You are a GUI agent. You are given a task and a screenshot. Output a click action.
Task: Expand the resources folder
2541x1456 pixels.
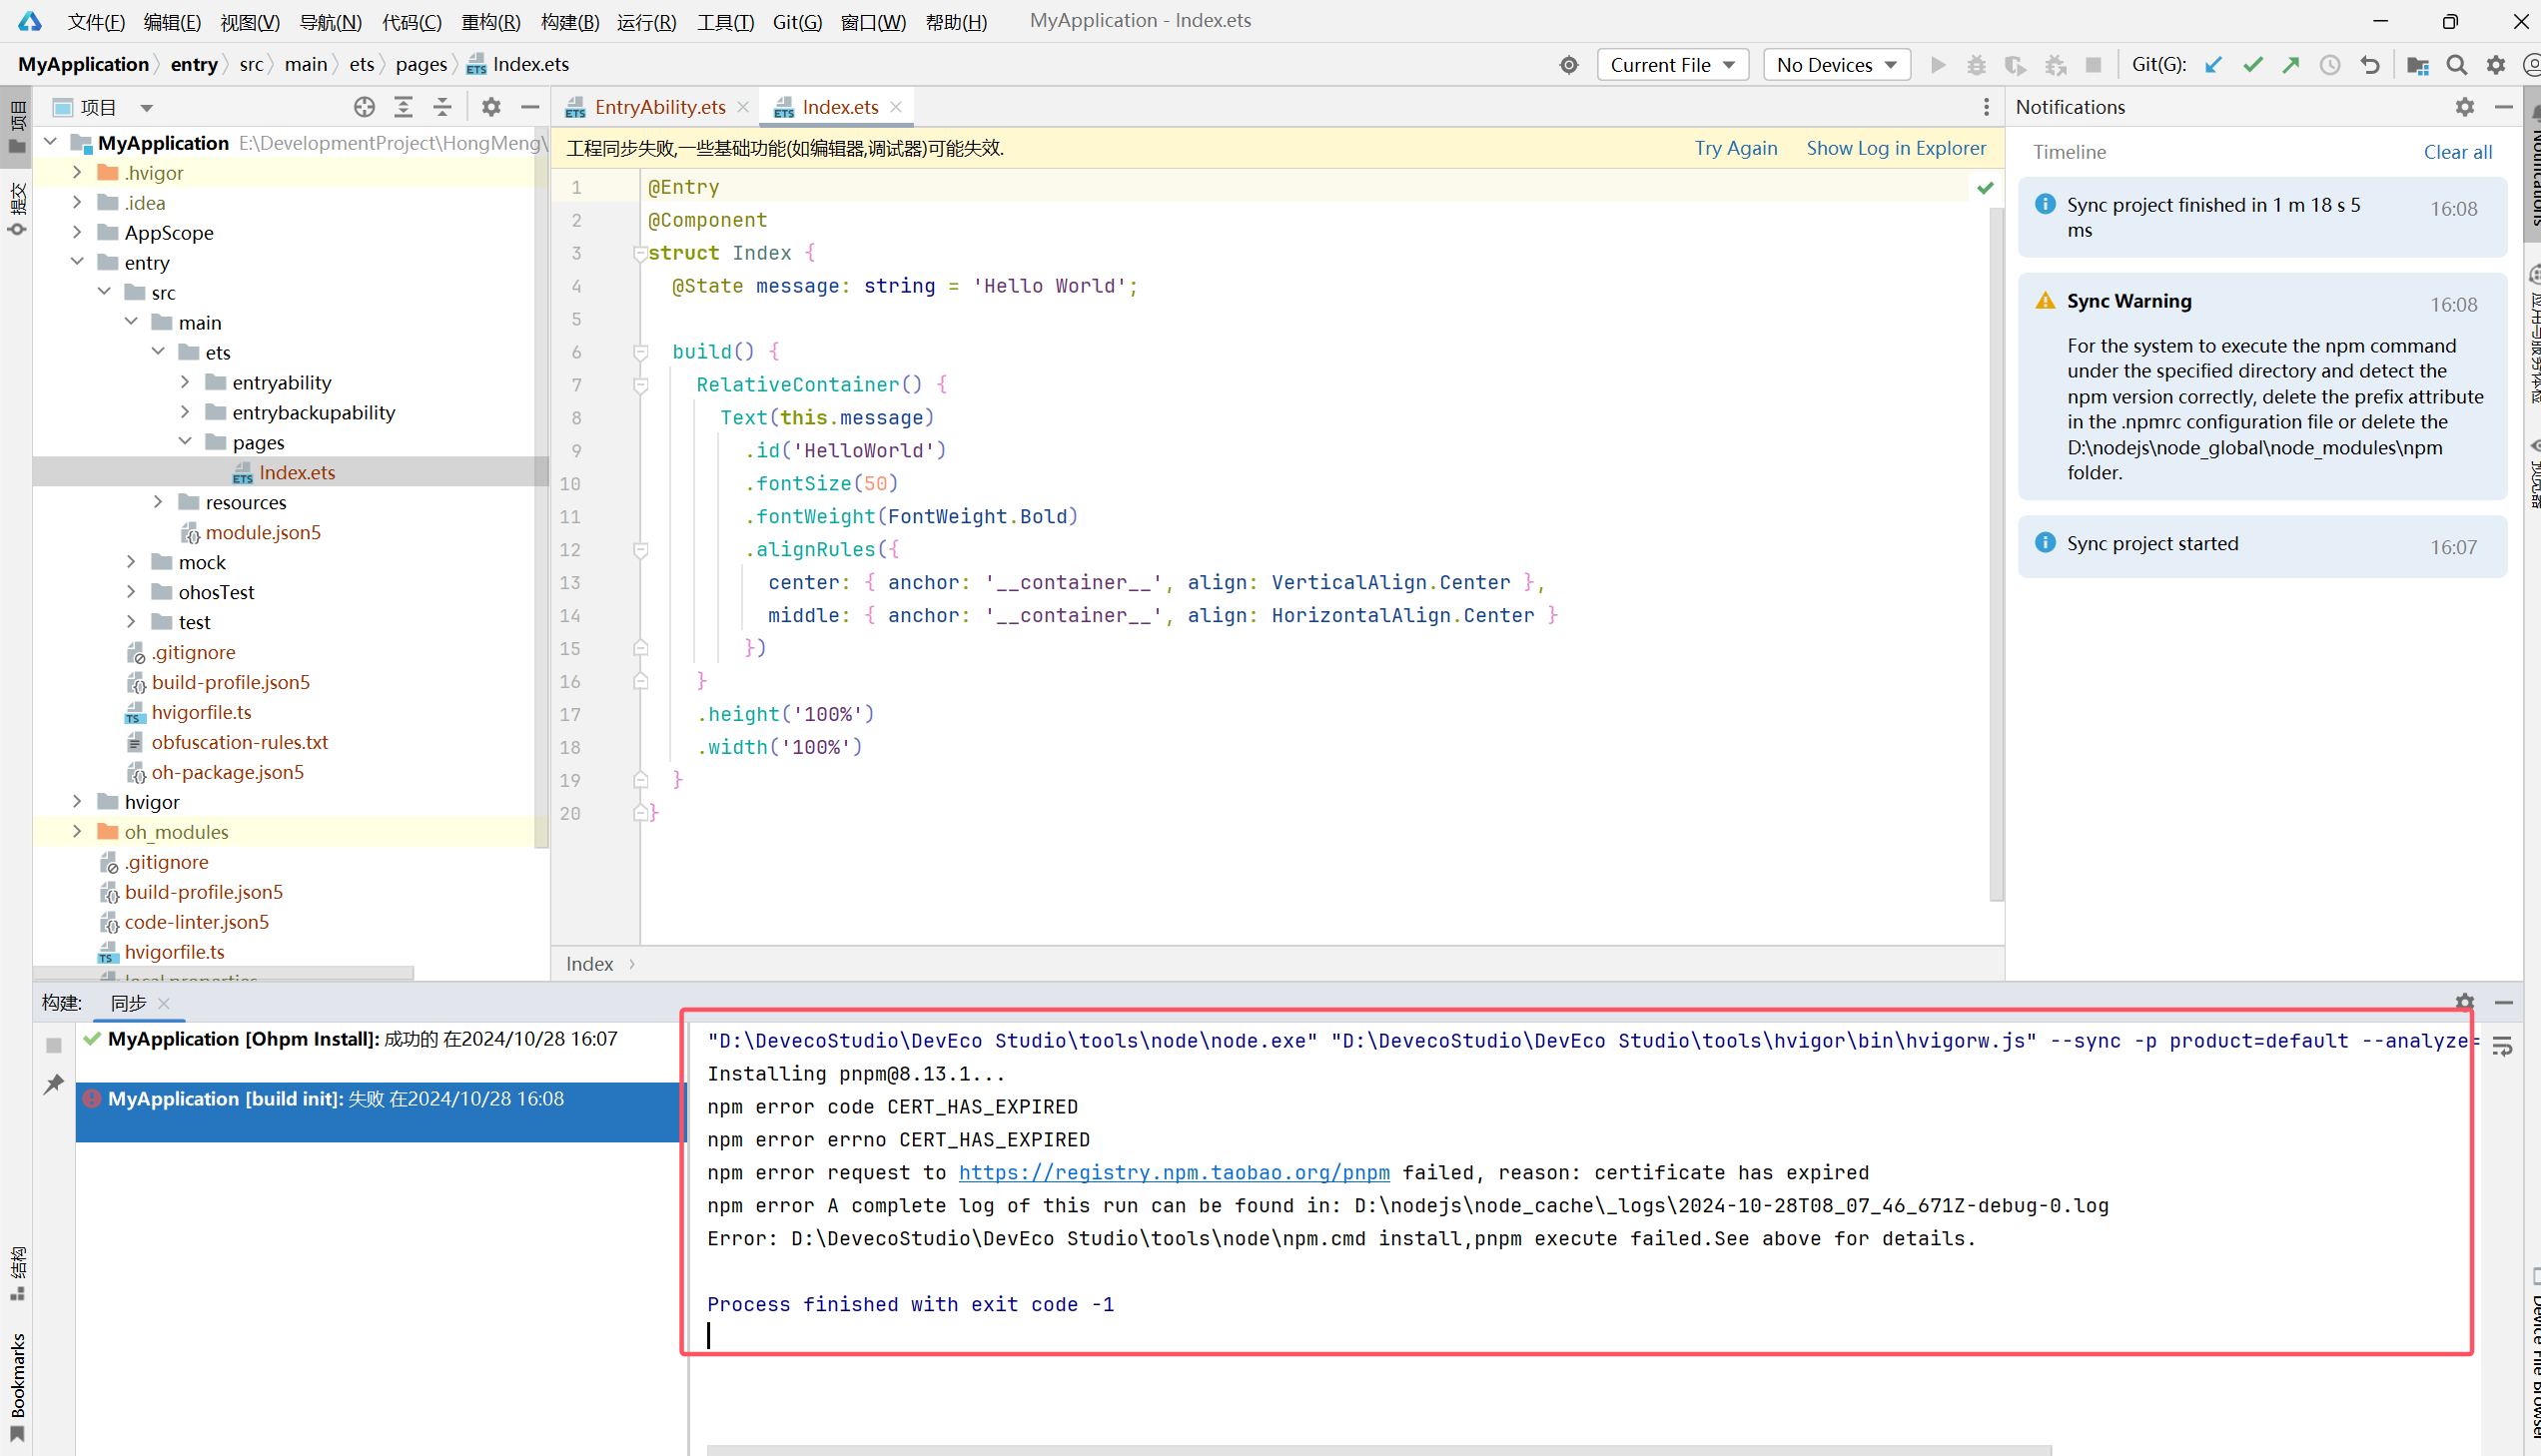coord(158,502)
